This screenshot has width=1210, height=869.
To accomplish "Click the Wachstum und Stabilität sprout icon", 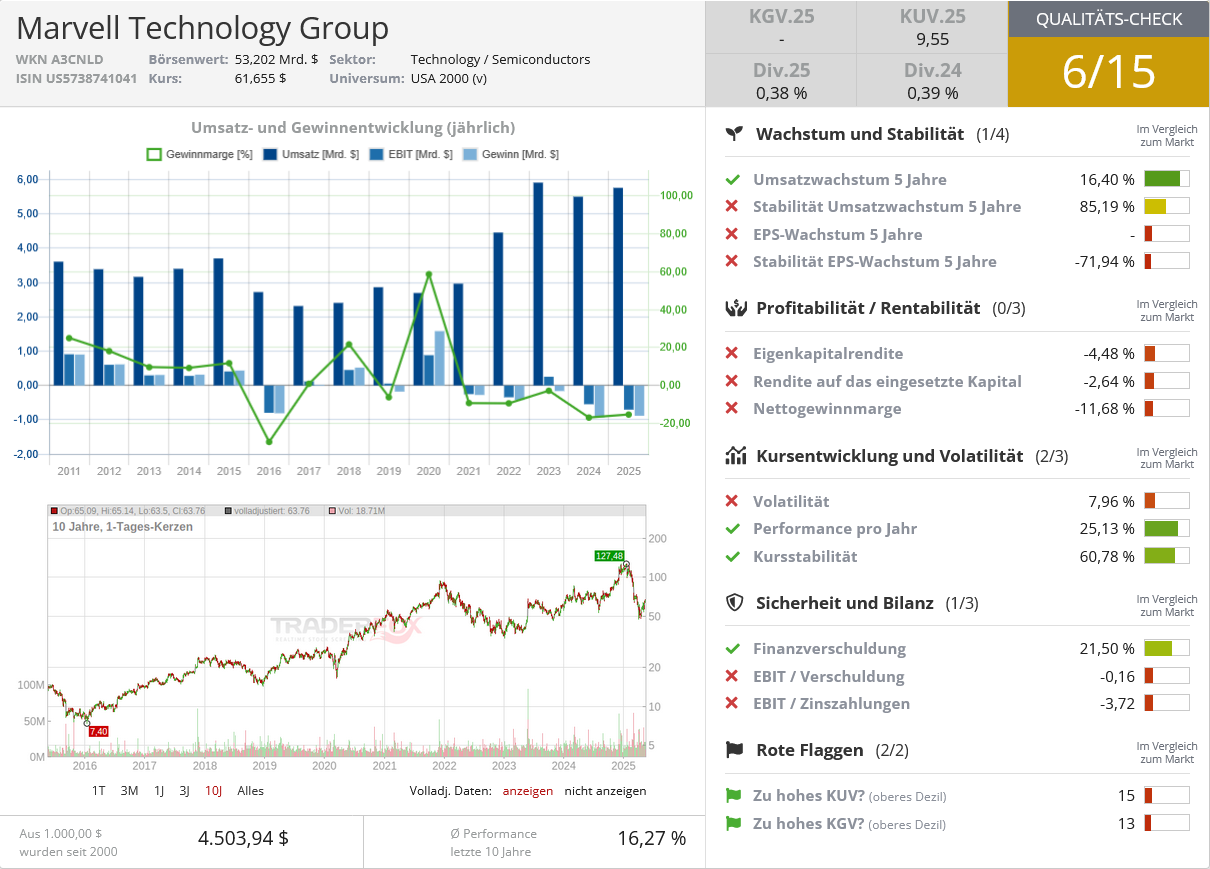I will click(x=735, y=133).
